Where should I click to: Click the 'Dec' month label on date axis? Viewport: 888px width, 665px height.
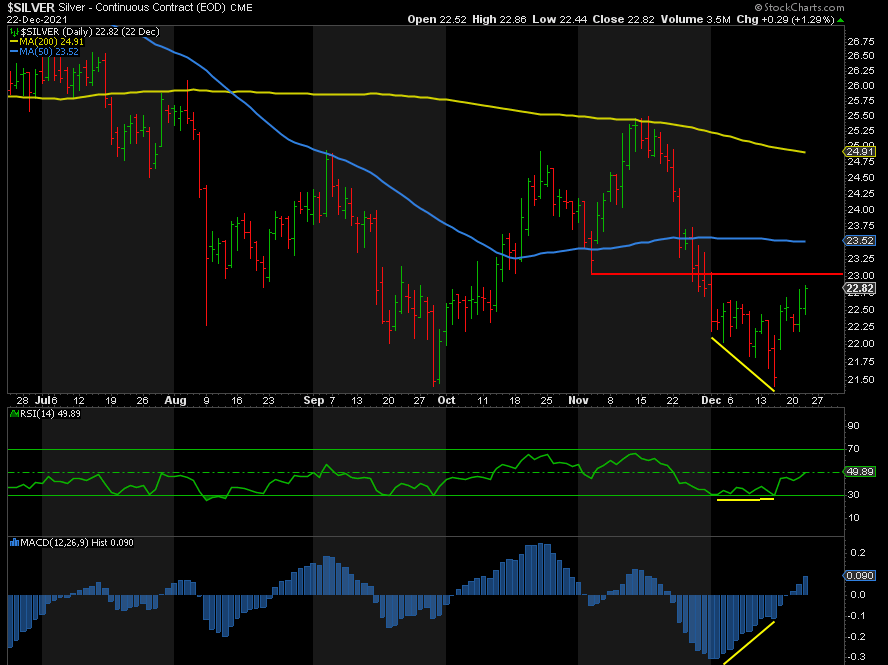[x=711, y=400]
